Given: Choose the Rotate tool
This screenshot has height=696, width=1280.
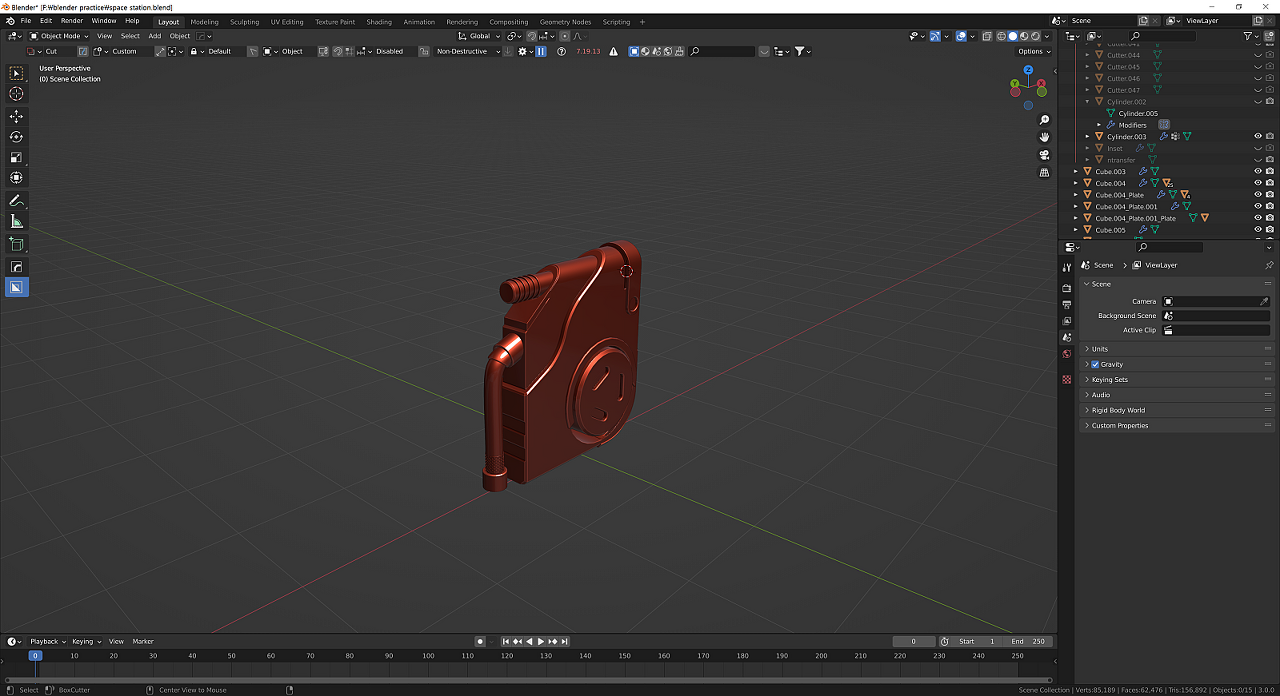Looking at the screenshot, I should pos(16,137).
